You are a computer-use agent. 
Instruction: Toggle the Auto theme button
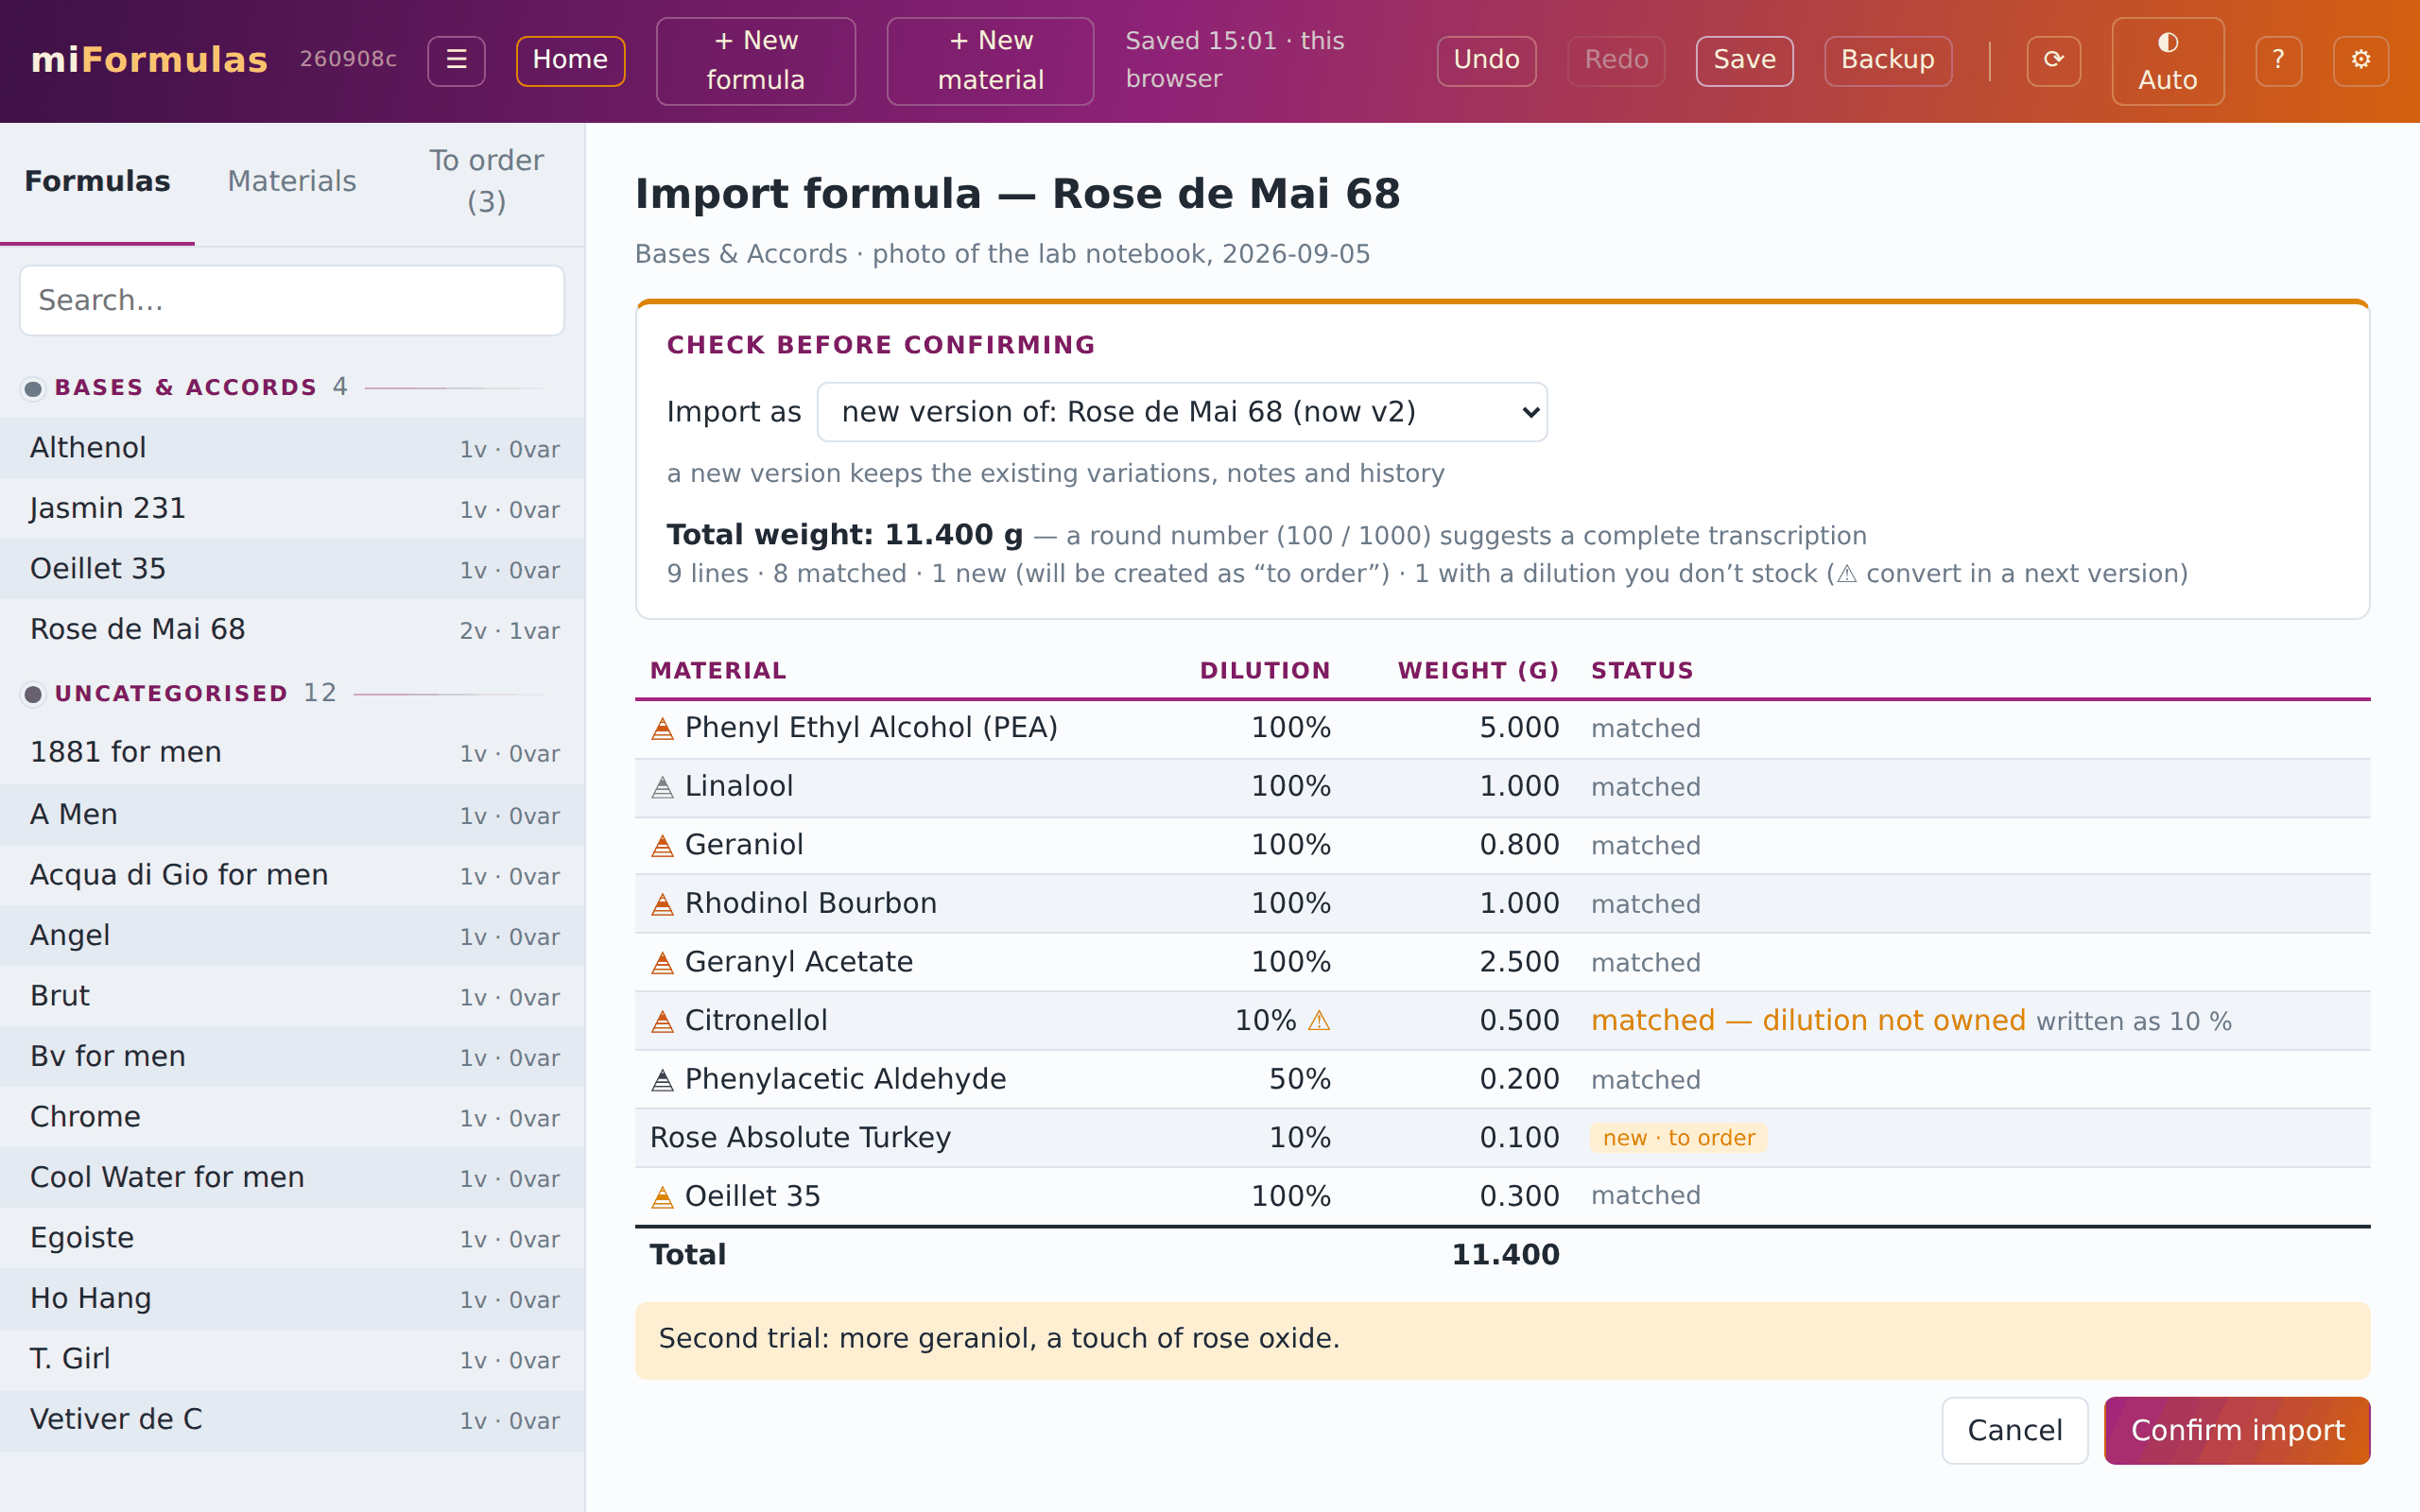click(2167, 60)
